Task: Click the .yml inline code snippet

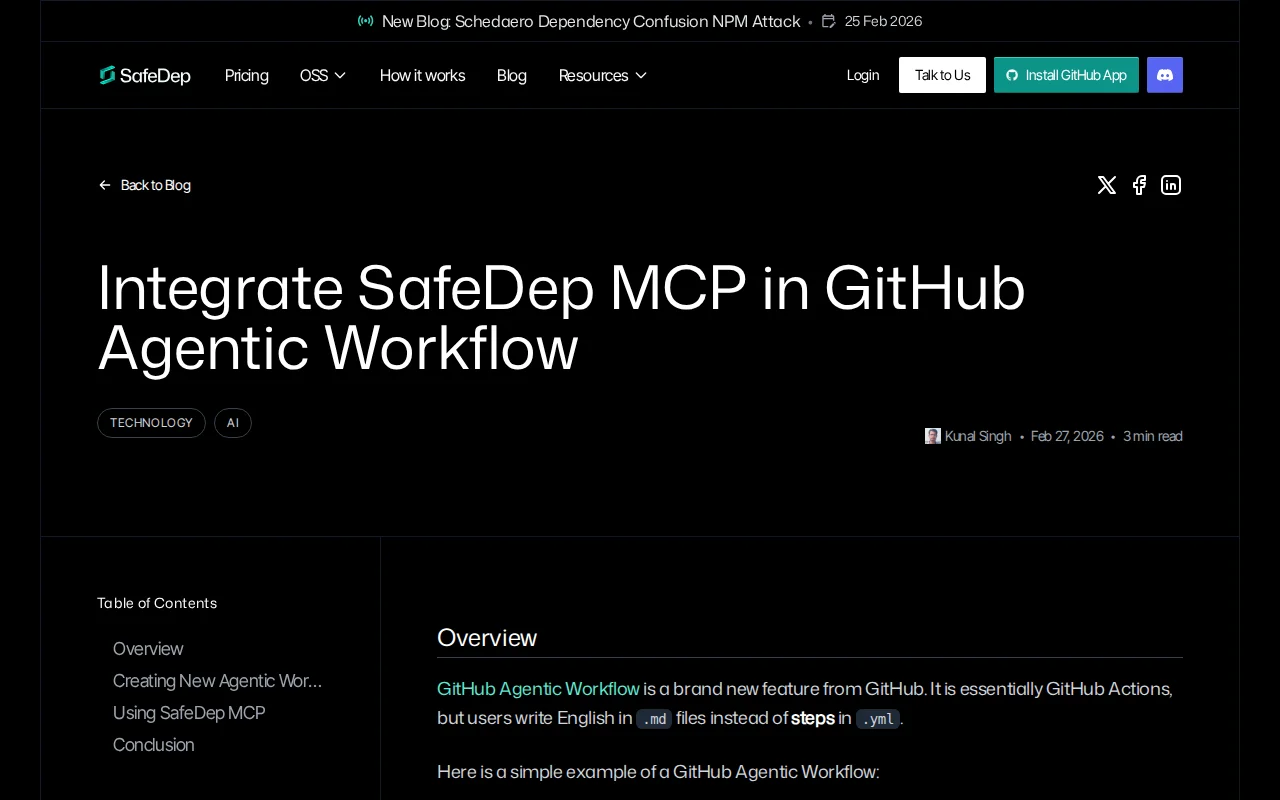Action: coord(878,719)
